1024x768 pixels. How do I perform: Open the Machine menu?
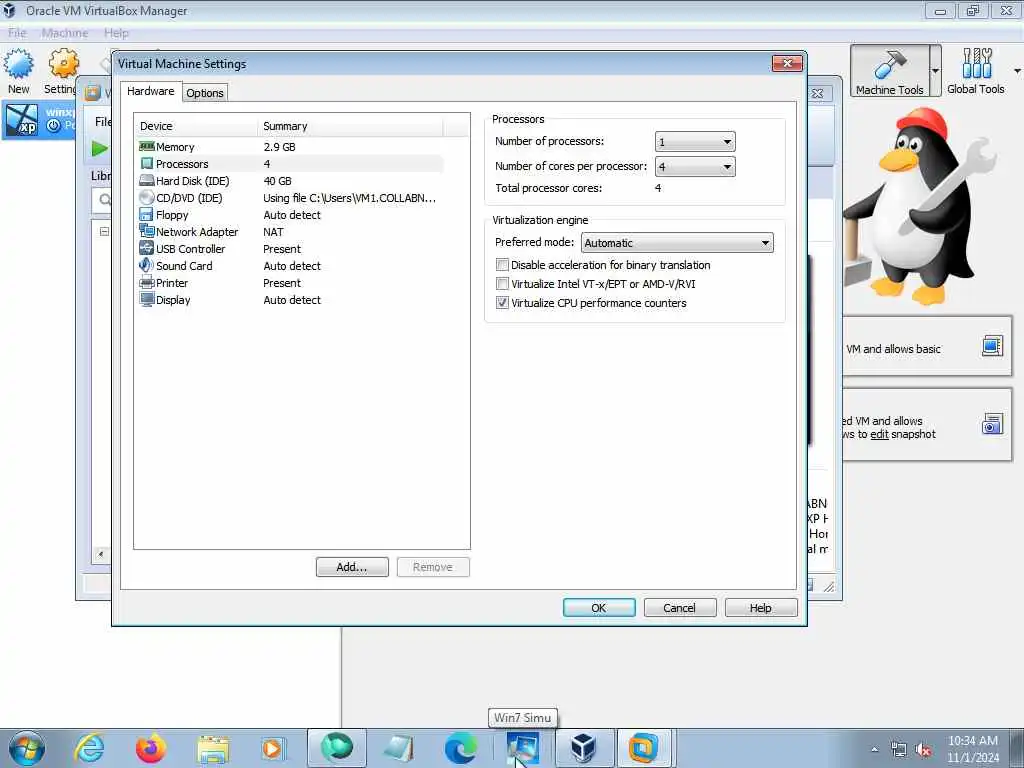(65, 33)
